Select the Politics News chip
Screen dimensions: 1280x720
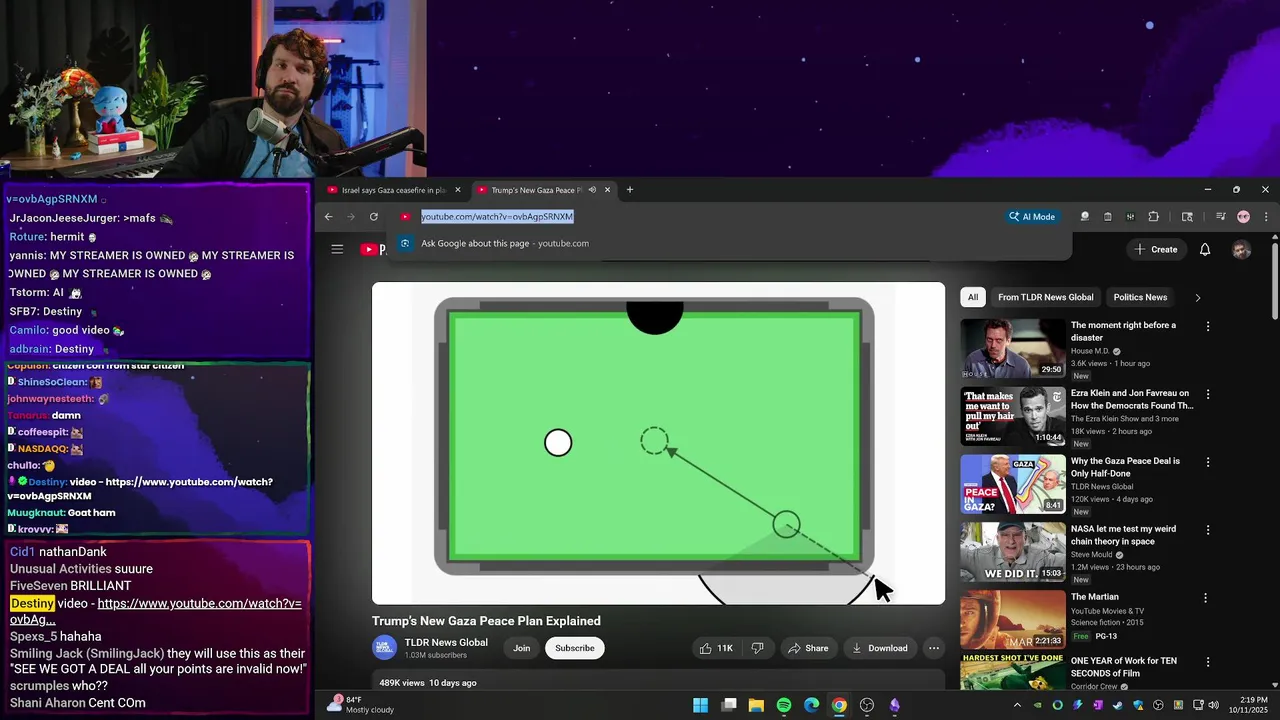click(x=1140, y=297)
